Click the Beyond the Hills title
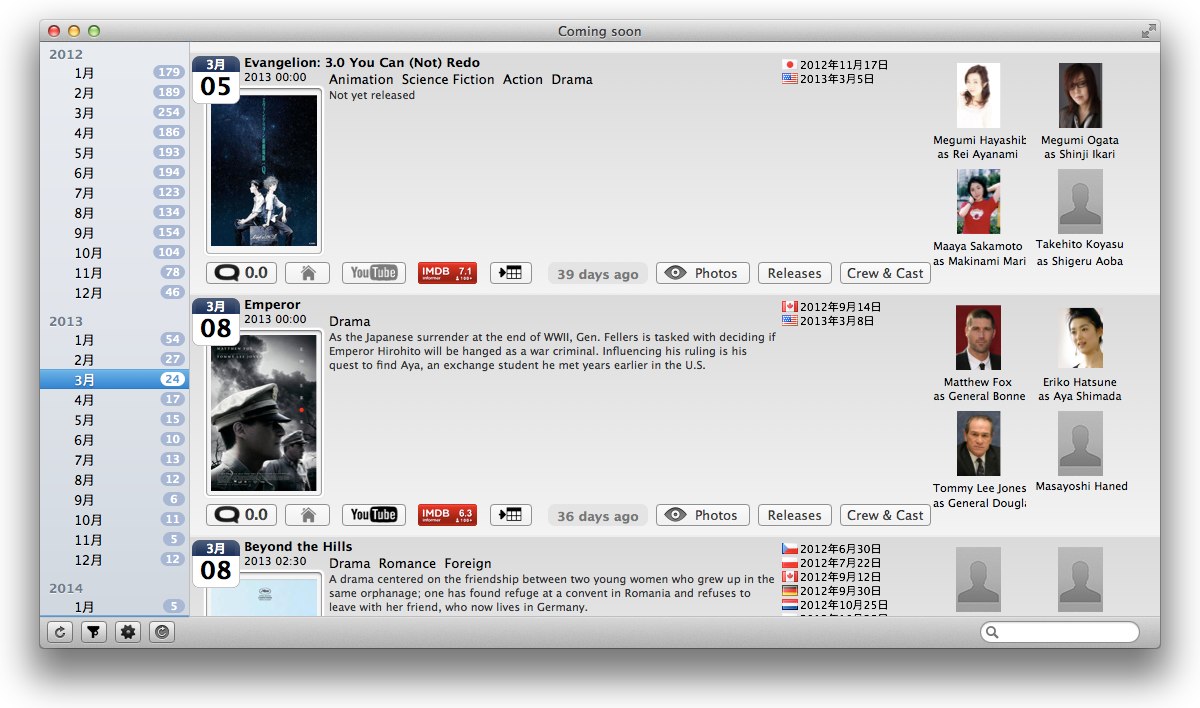Viewport: 1200px width, 708px height. pos(298,547)
